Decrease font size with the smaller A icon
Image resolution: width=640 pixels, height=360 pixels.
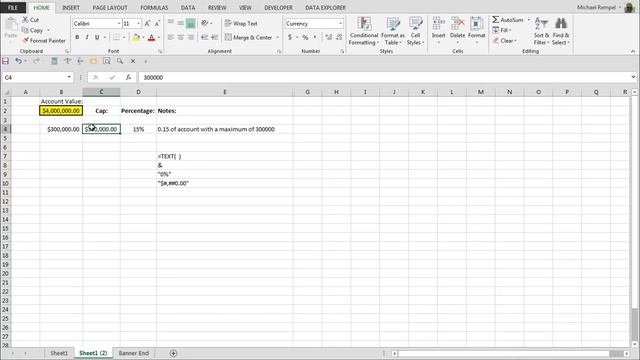(x=157, y=24)
